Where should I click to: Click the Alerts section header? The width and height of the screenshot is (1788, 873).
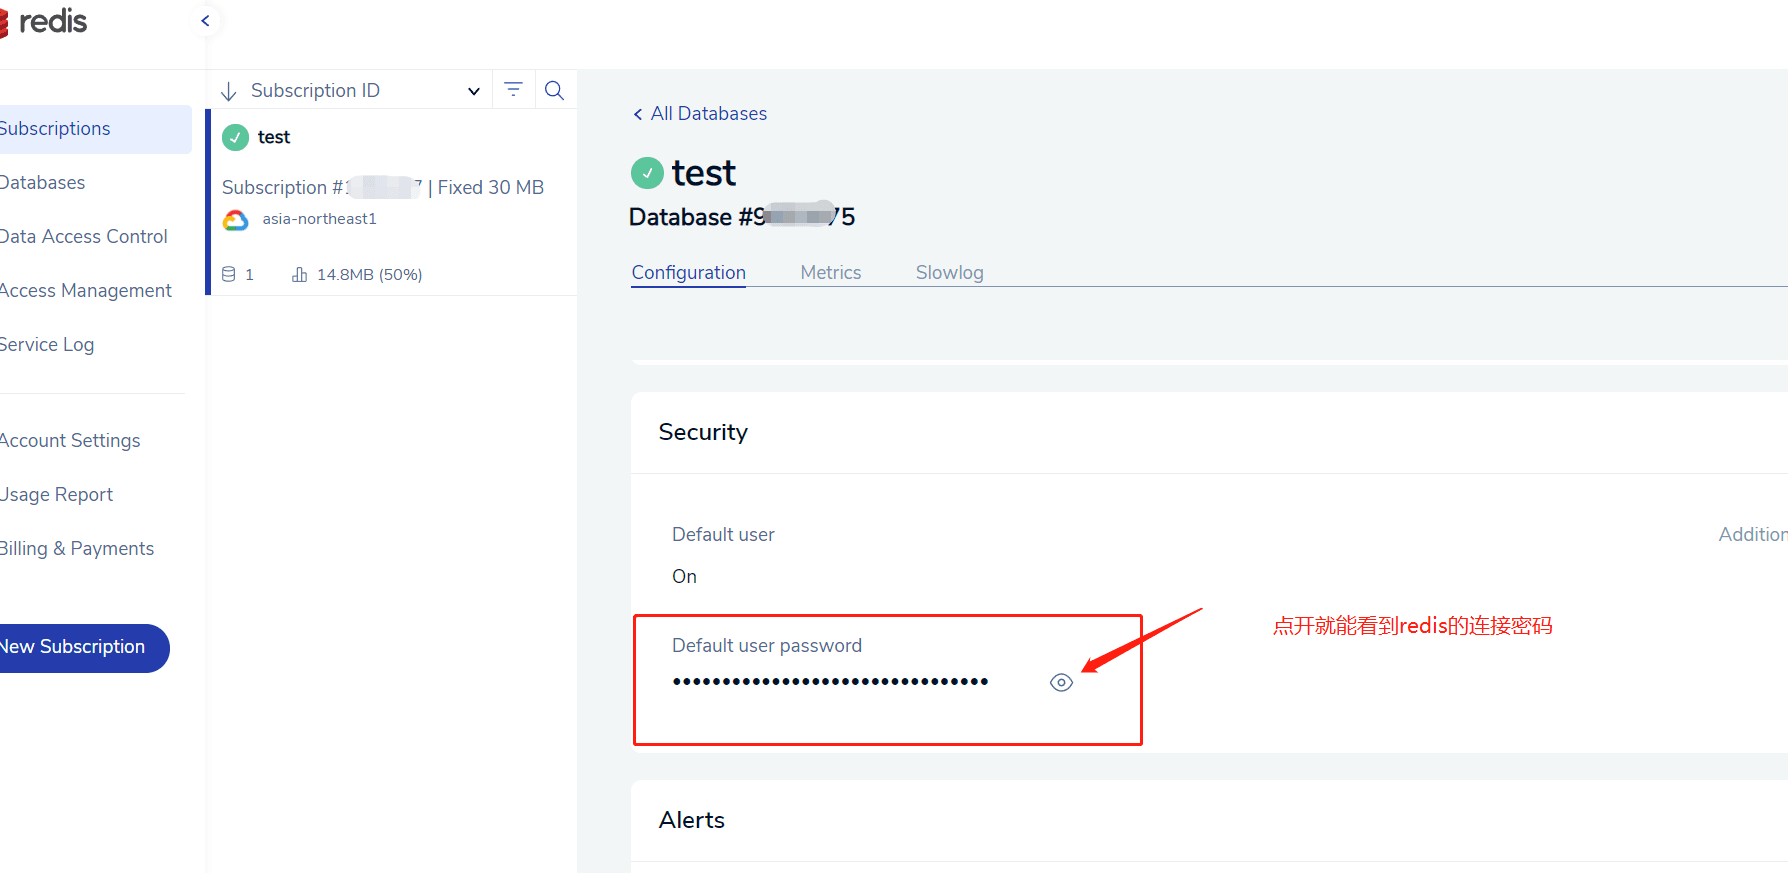692,820
